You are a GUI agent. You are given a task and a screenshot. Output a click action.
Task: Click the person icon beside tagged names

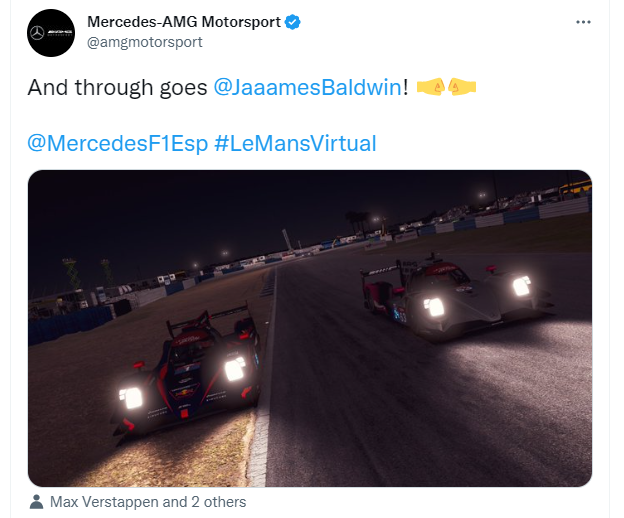[36, 502]
